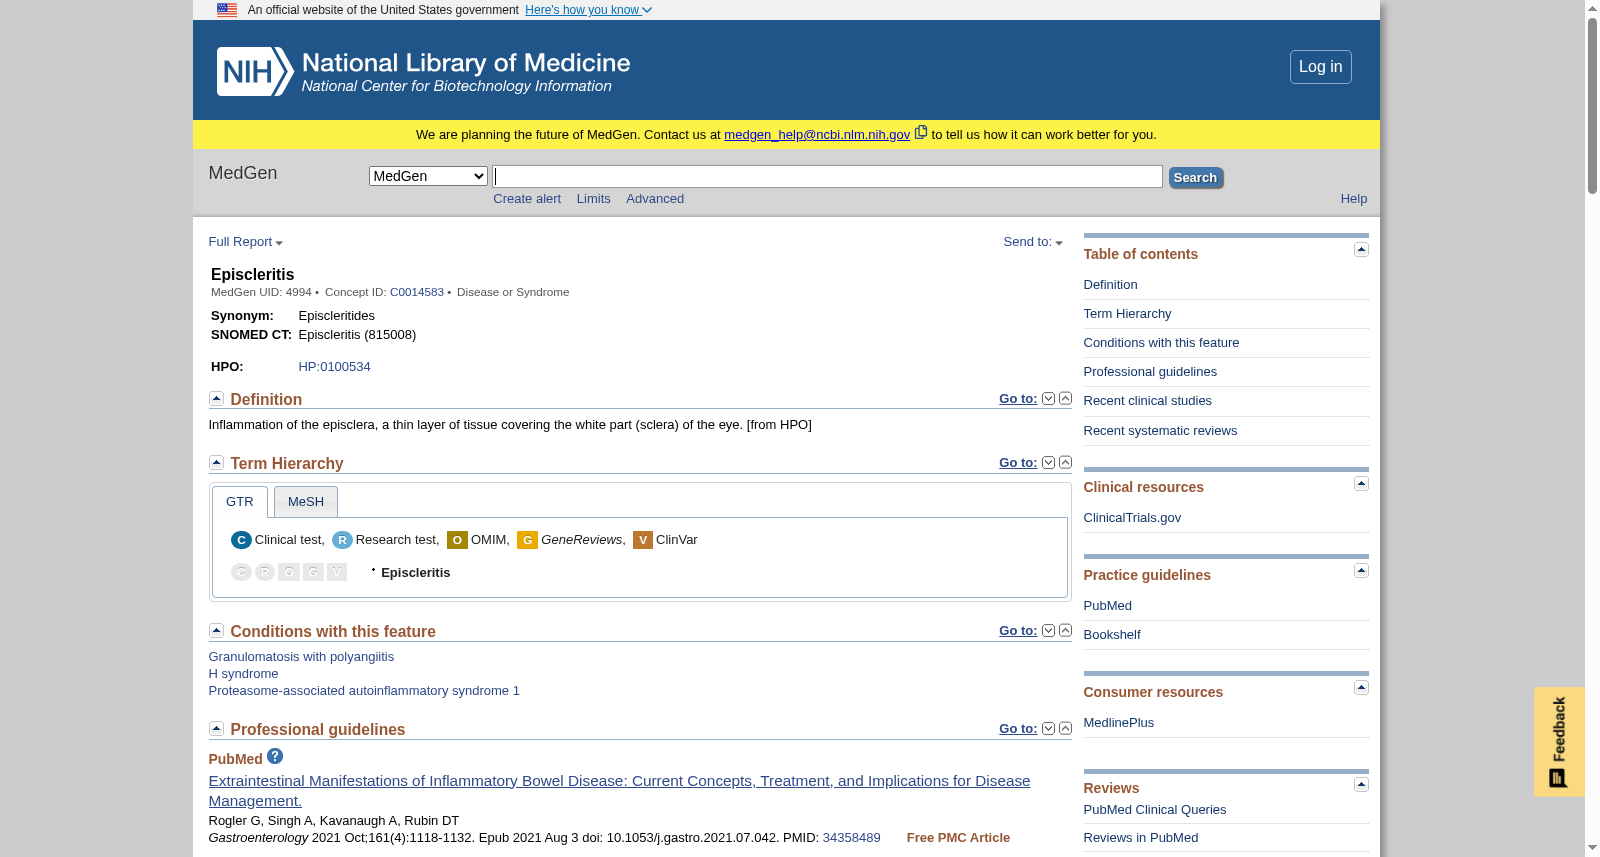1600x857 pixels.
Task: Collapse the Reviews panel
Action: point(1361,784)
